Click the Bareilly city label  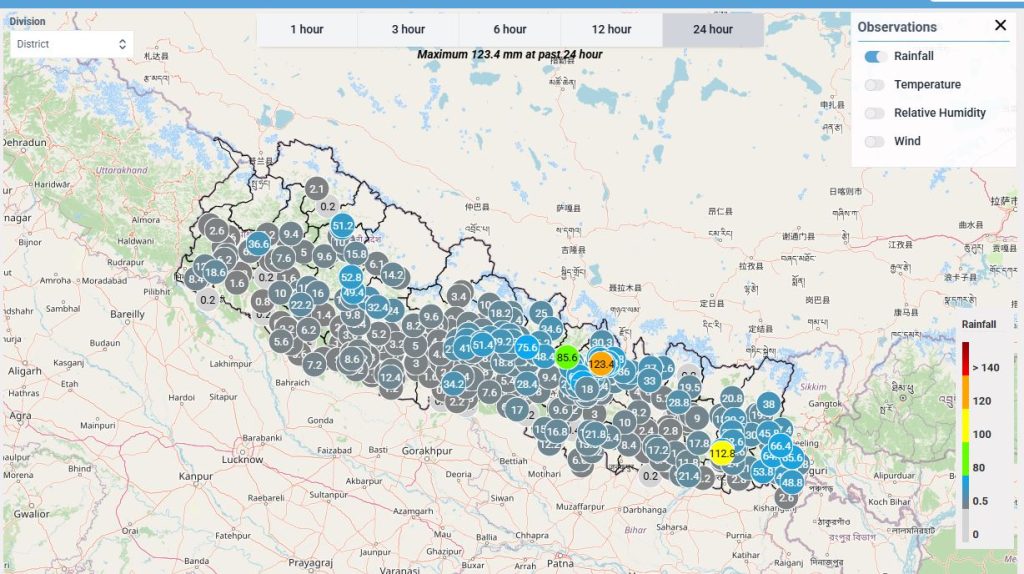pyautogui.click(x=127, y=314)
